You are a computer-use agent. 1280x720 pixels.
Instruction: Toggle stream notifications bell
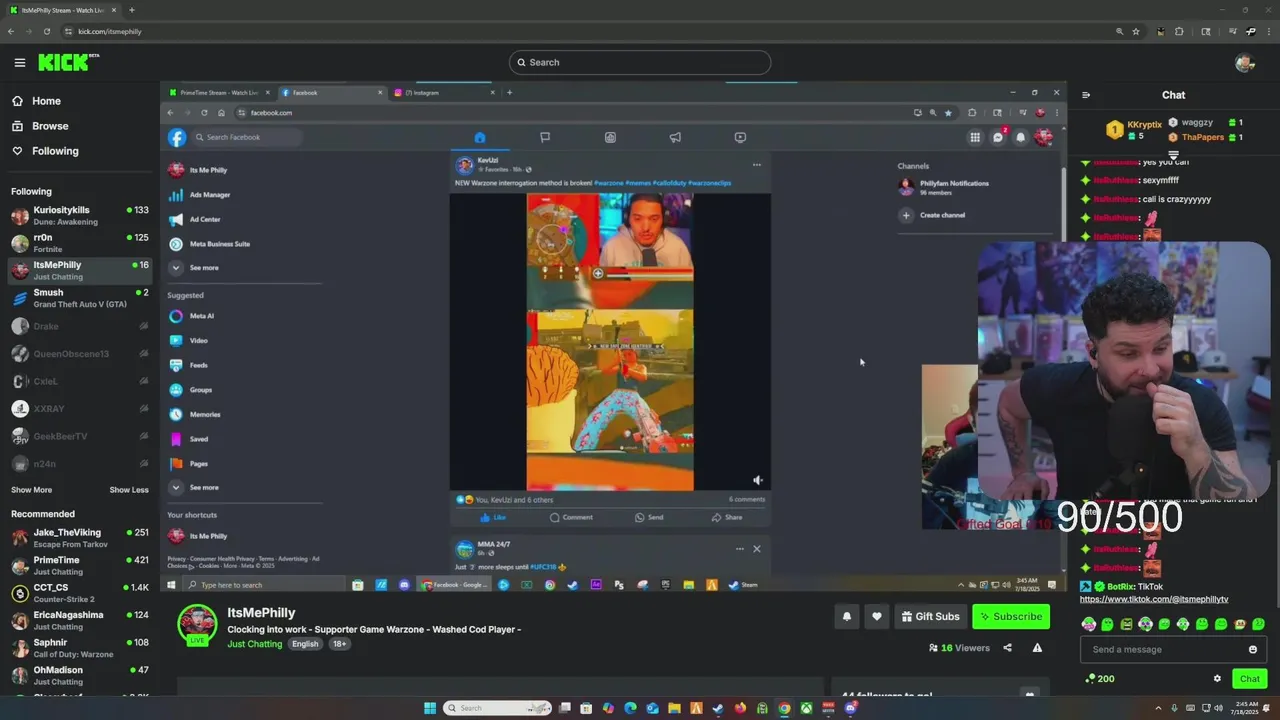847,616
